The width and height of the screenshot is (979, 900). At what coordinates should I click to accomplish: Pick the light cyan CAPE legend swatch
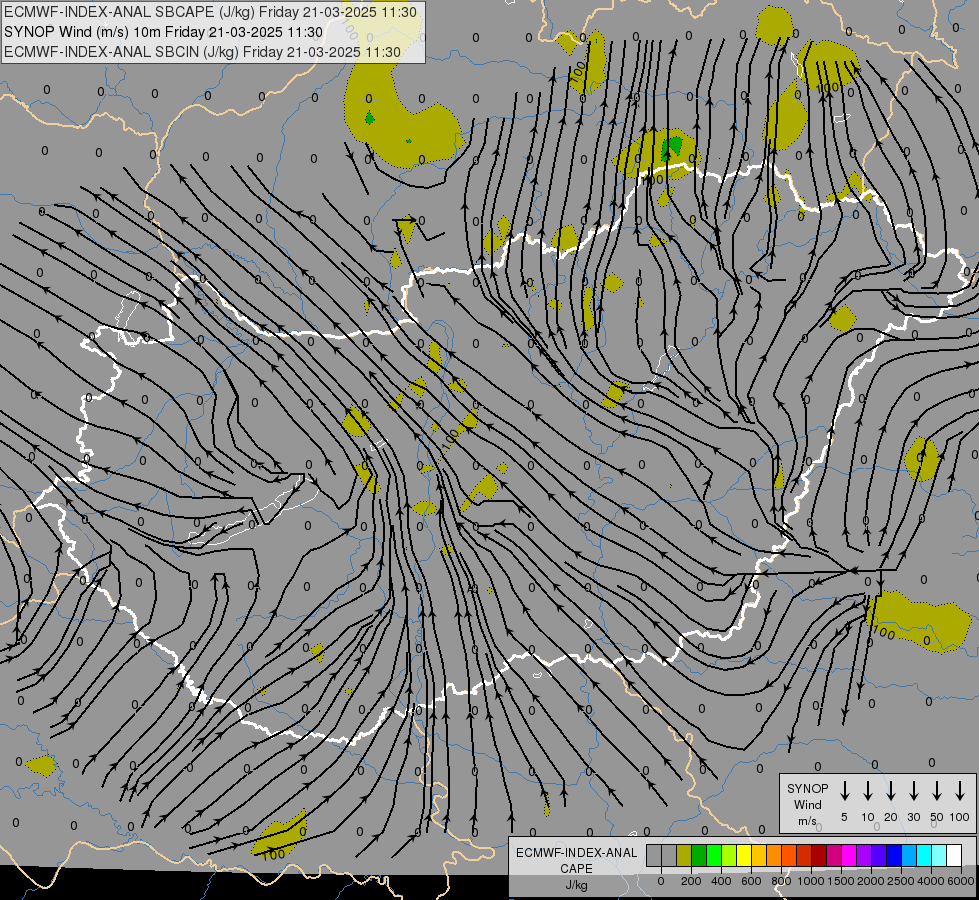(x=940, y=855)
